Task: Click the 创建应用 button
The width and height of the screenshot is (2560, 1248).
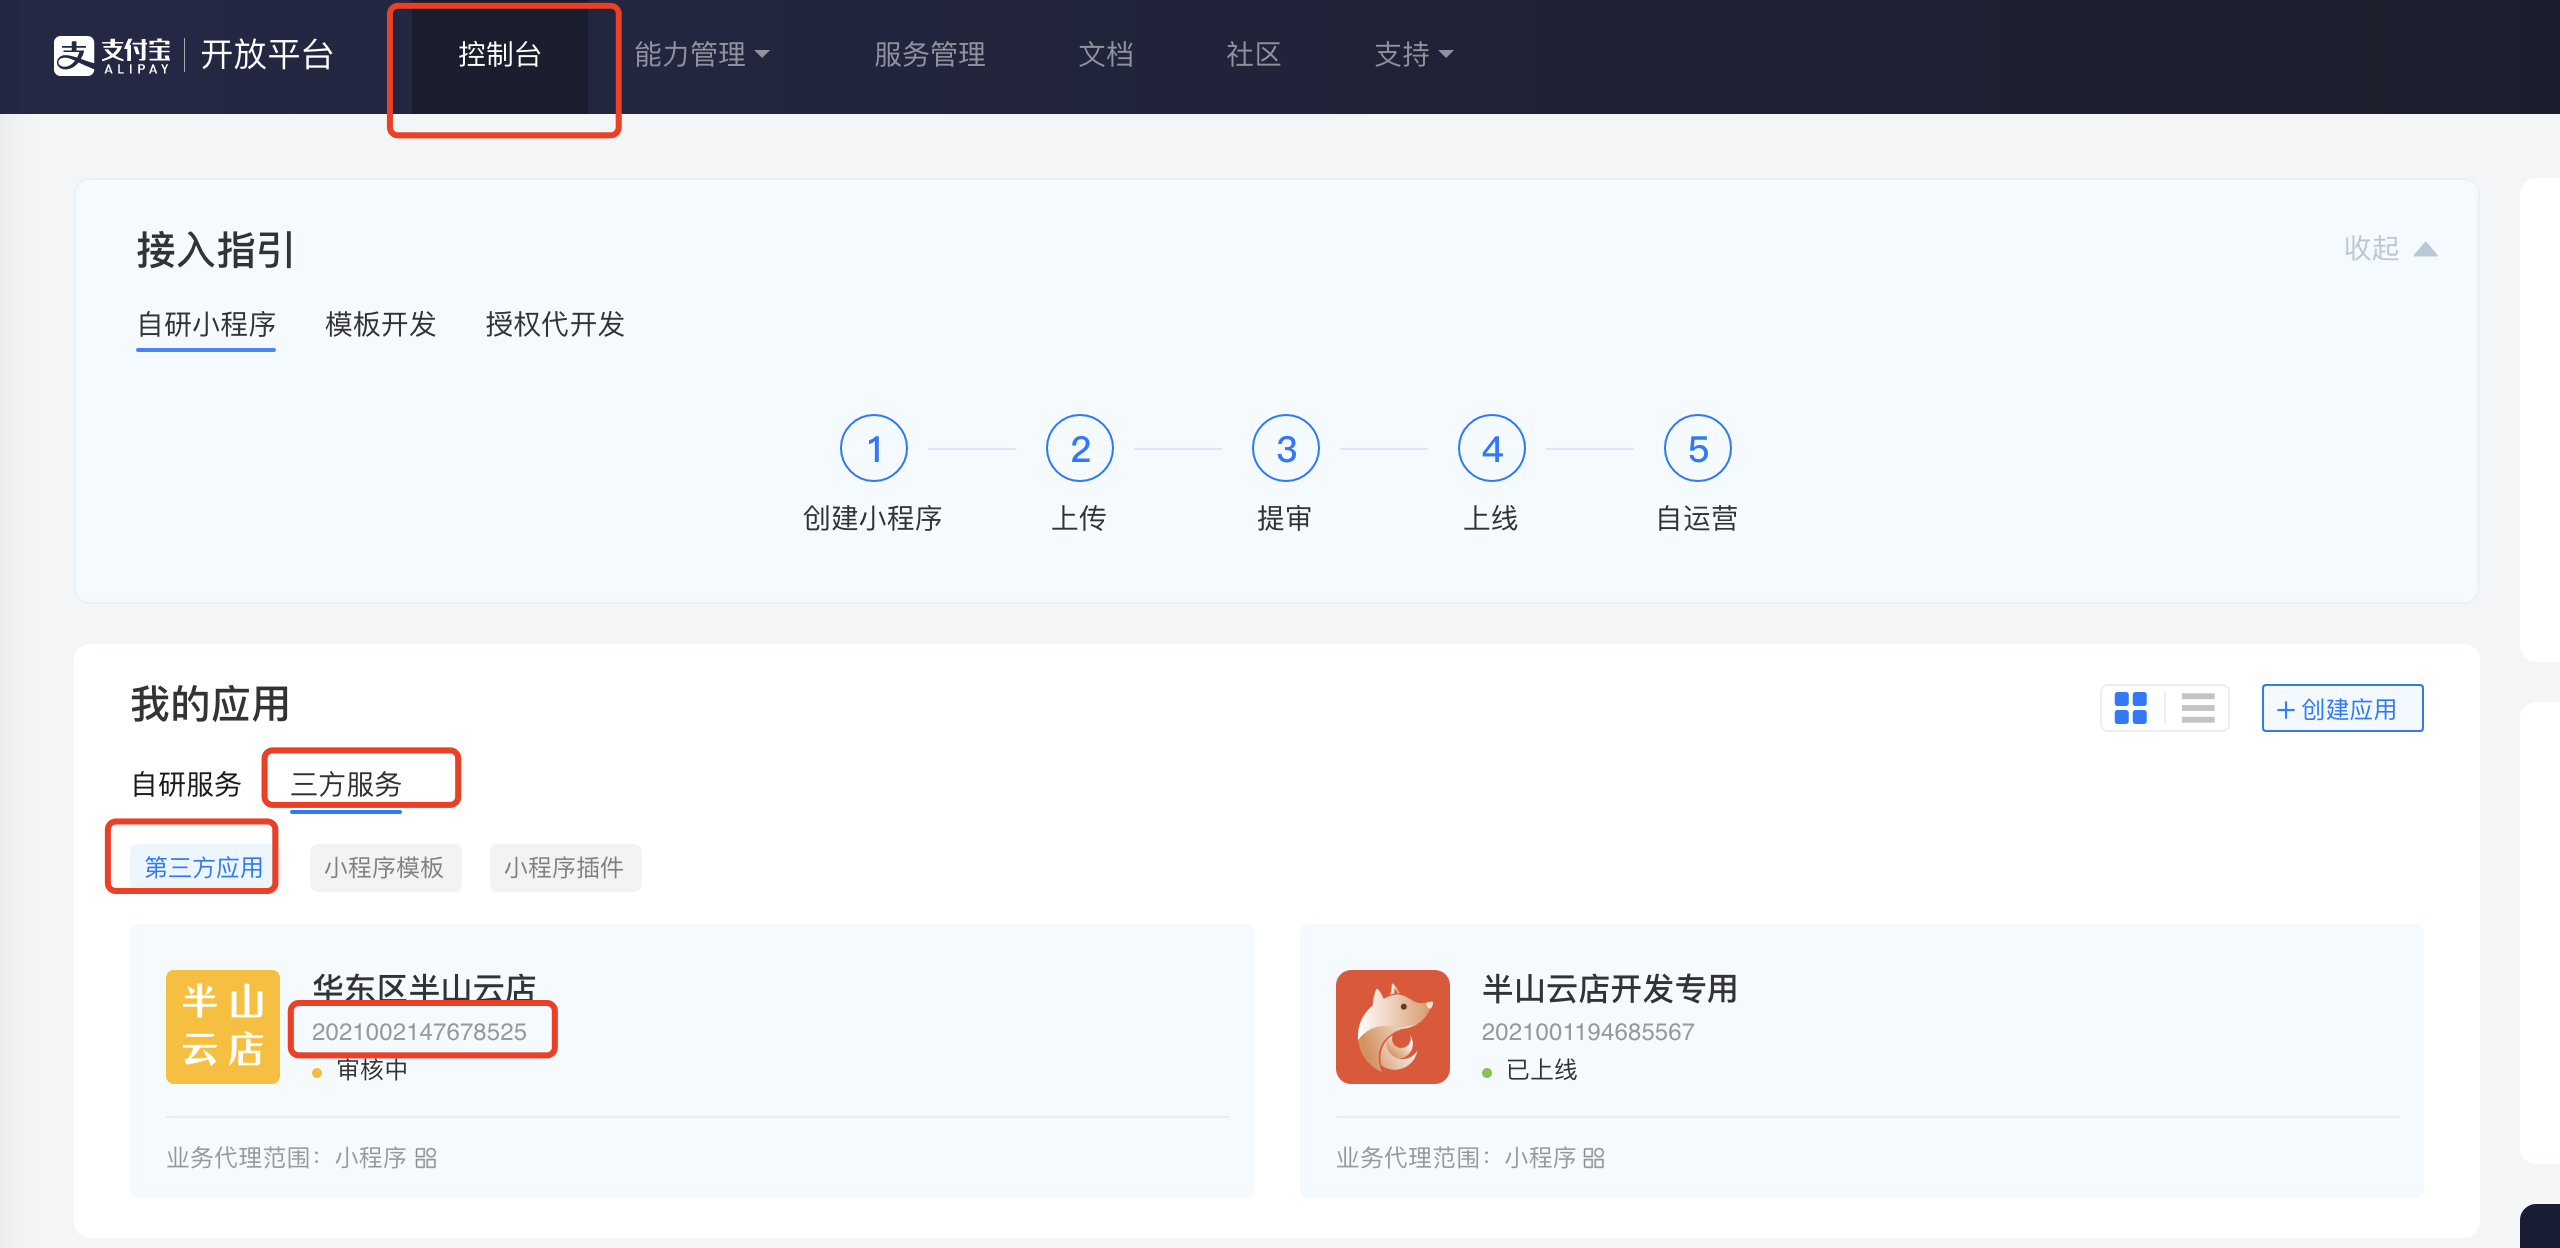Action: tap(2341, 709)
